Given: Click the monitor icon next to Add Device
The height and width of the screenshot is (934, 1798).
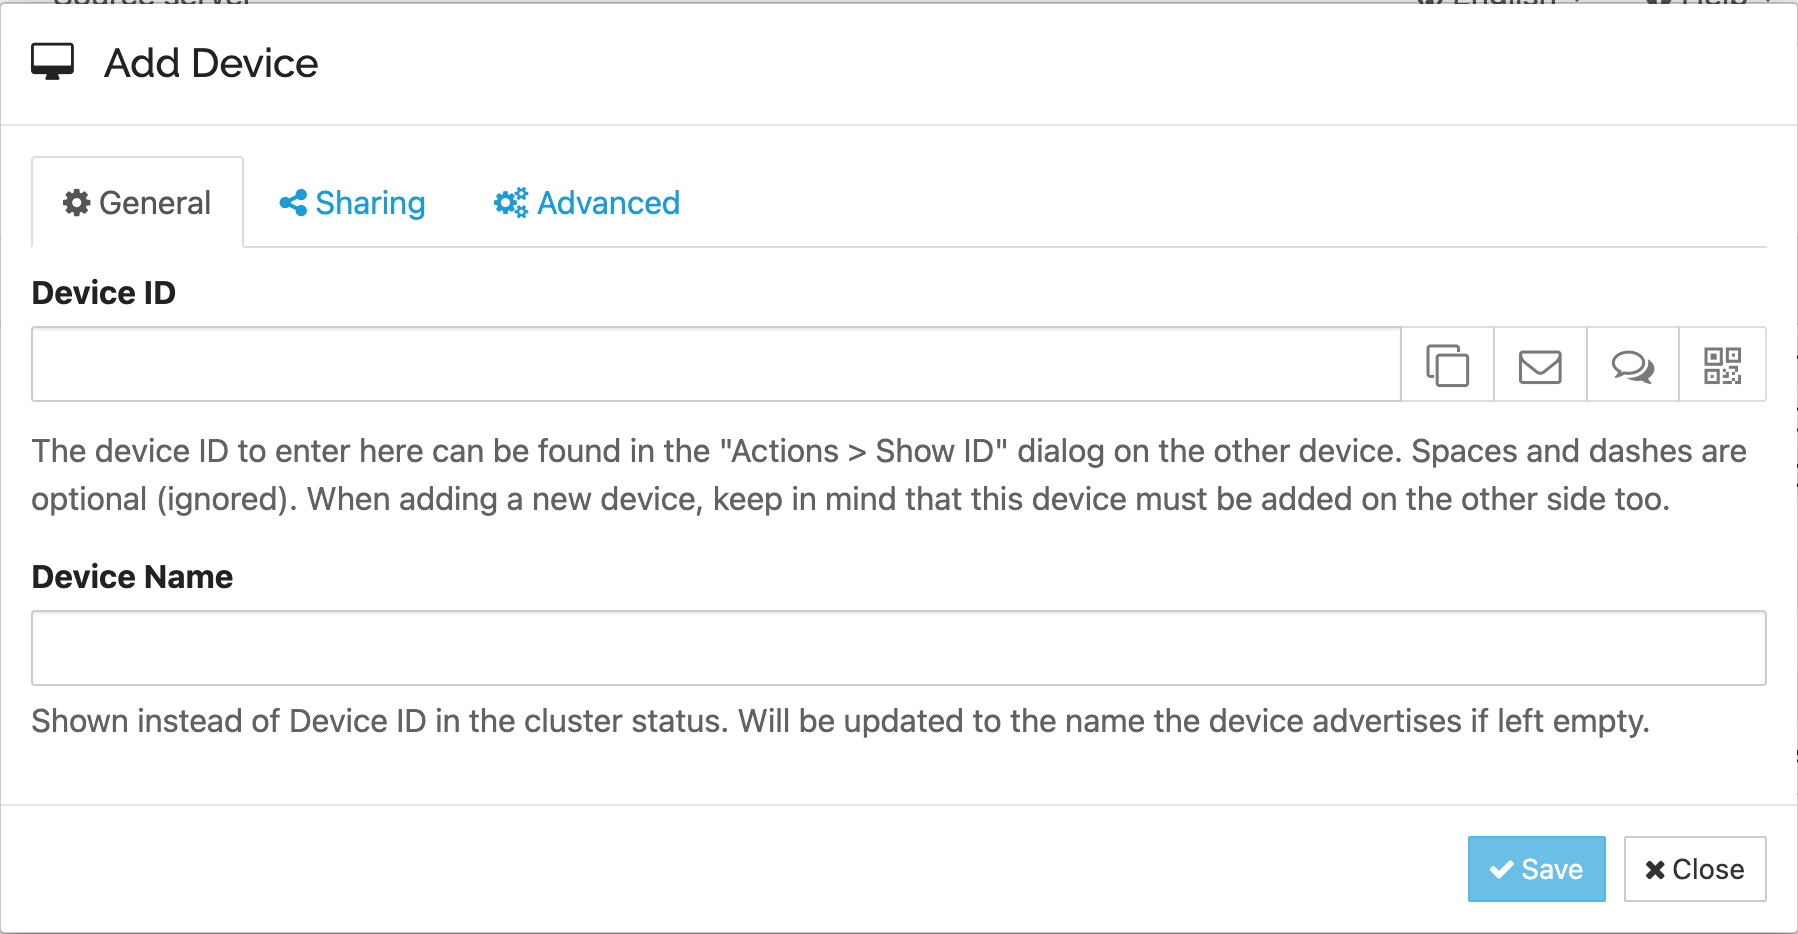Looking at the screenshot, I should 53,62.
